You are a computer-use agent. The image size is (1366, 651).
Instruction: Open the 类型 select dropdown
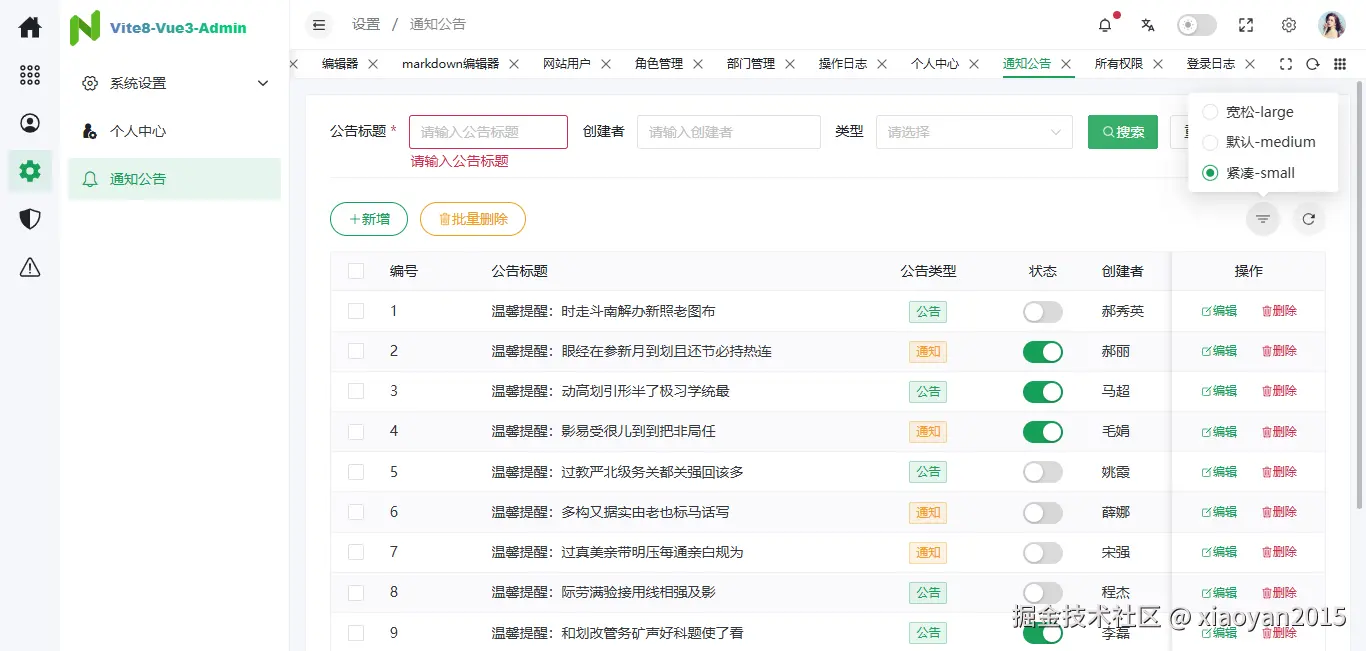point(974,132)
